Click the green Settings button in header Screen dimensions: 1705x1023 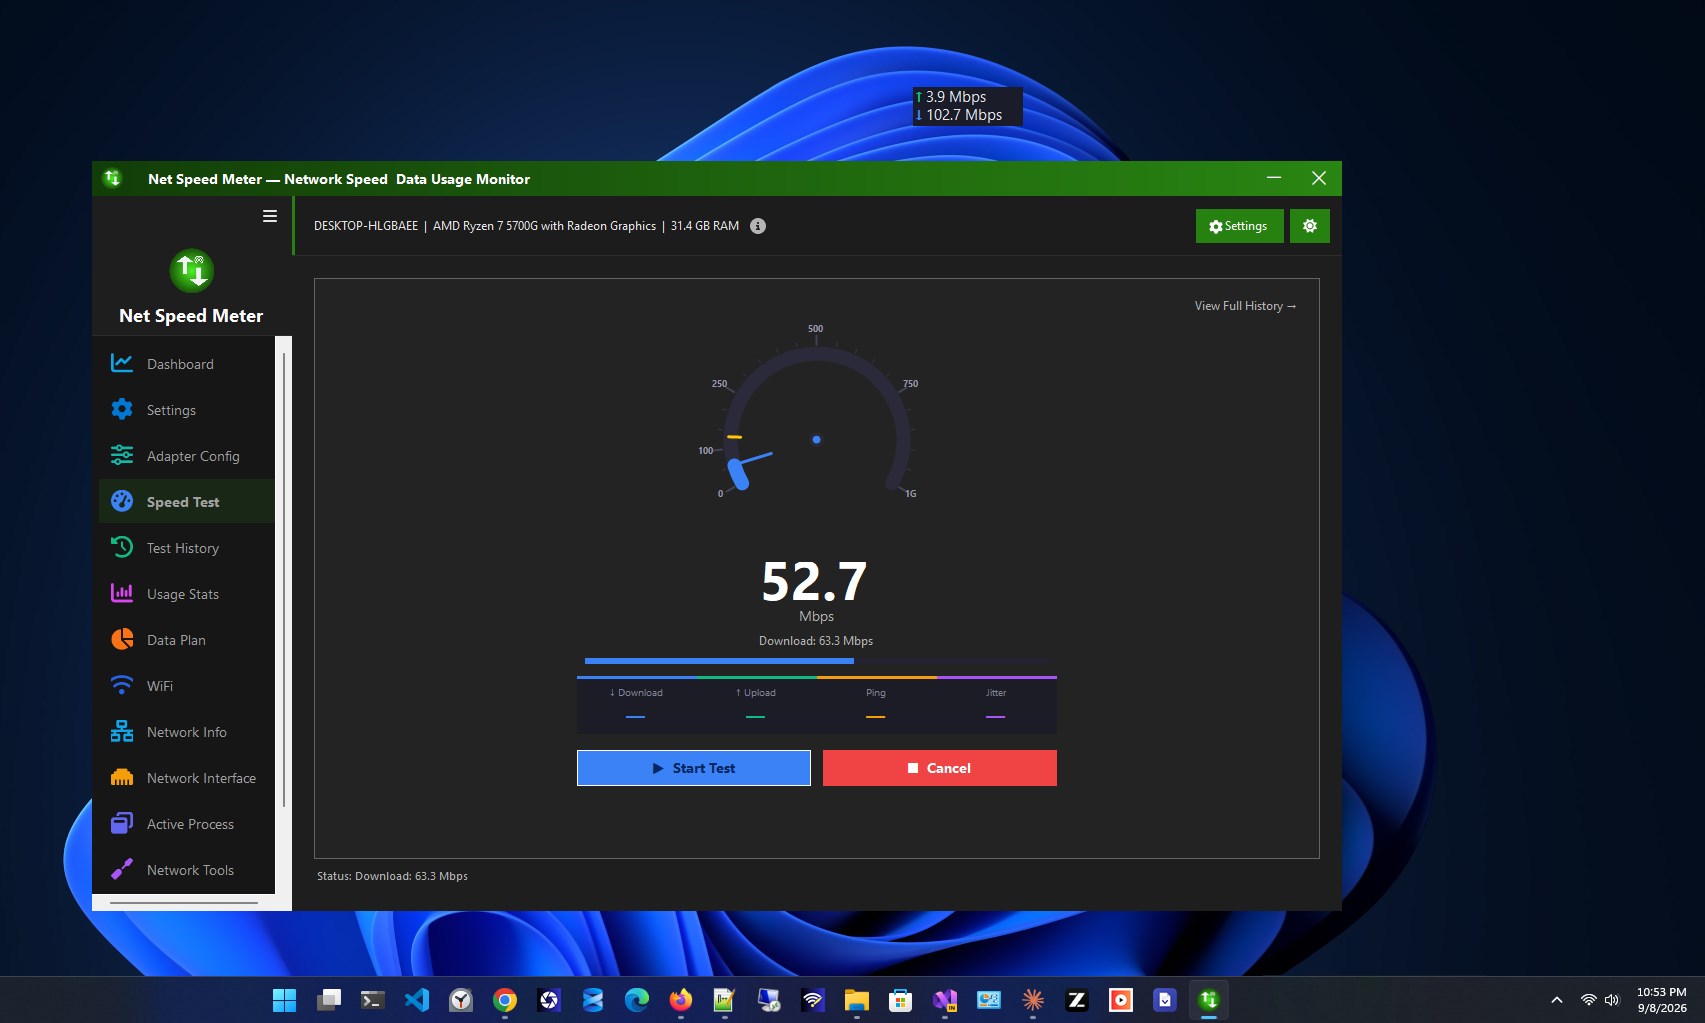pyautogui.click(x=1238, y=226)
